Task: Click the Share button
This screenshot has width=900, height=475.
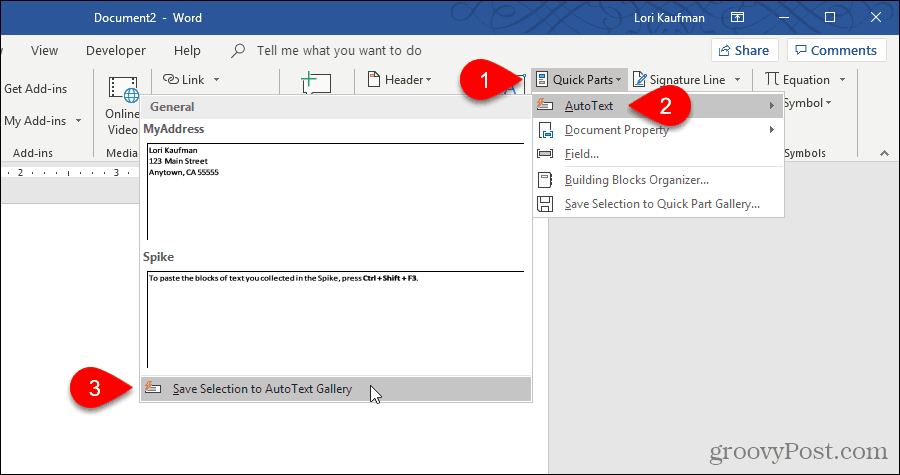Action: [x=744, y=50]
